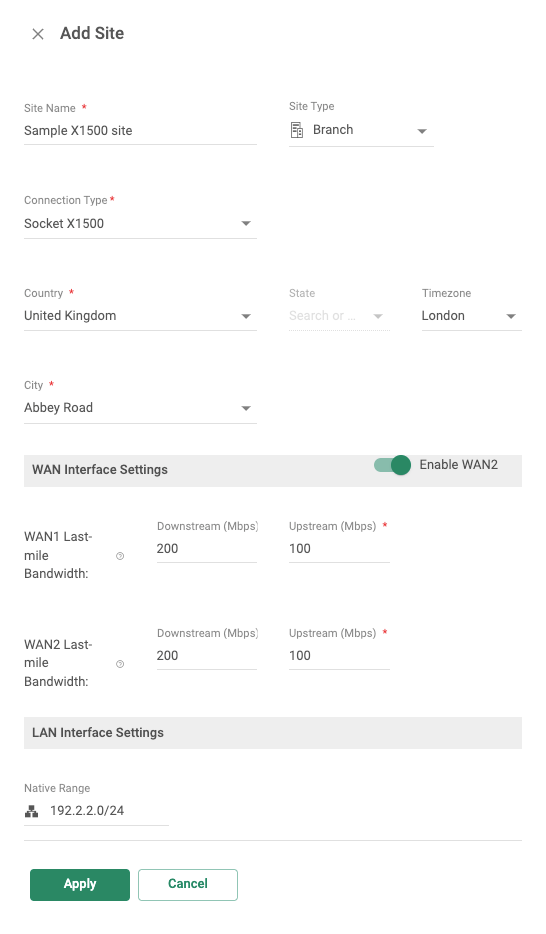This screenshot has height=934, width=546.
Task: Open the Country United Kingdom dropdown
Action: point(141,316)
